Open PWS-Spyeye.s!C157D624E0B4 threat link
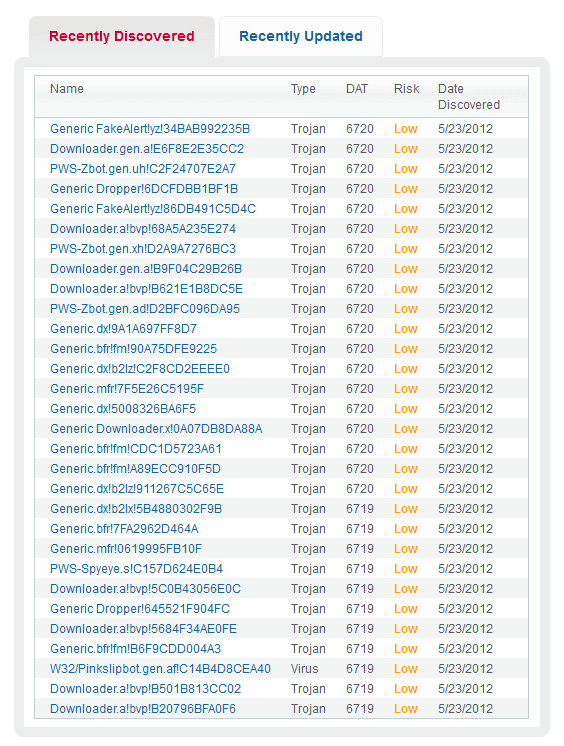This screenshot has width=564, height=746. coord(137,569)
